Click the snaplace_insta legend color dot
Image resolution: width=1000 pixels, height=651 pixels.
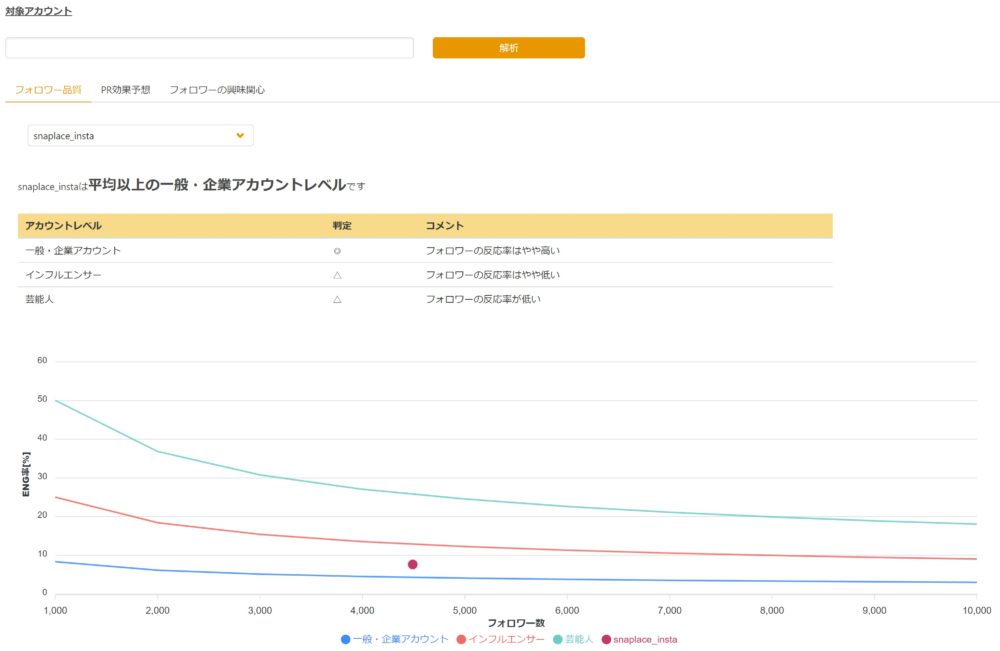pos(606,639)
